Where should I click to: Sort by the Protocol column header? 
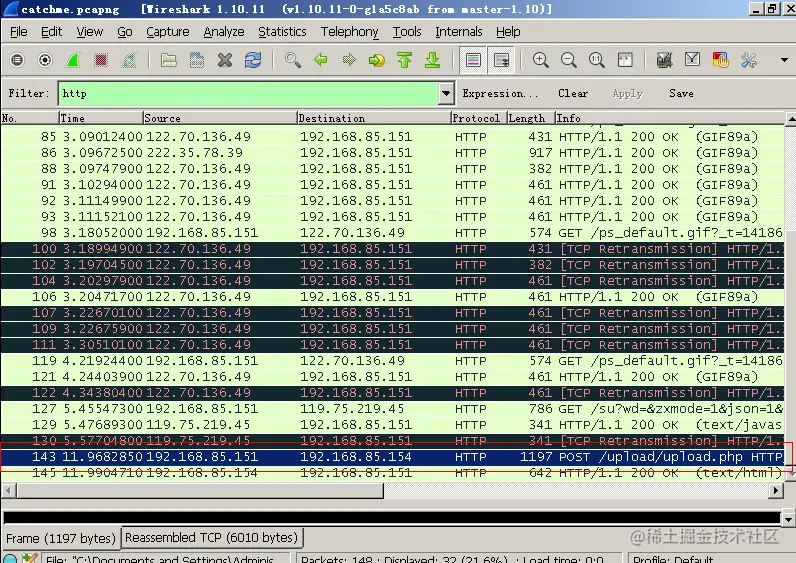479,118
